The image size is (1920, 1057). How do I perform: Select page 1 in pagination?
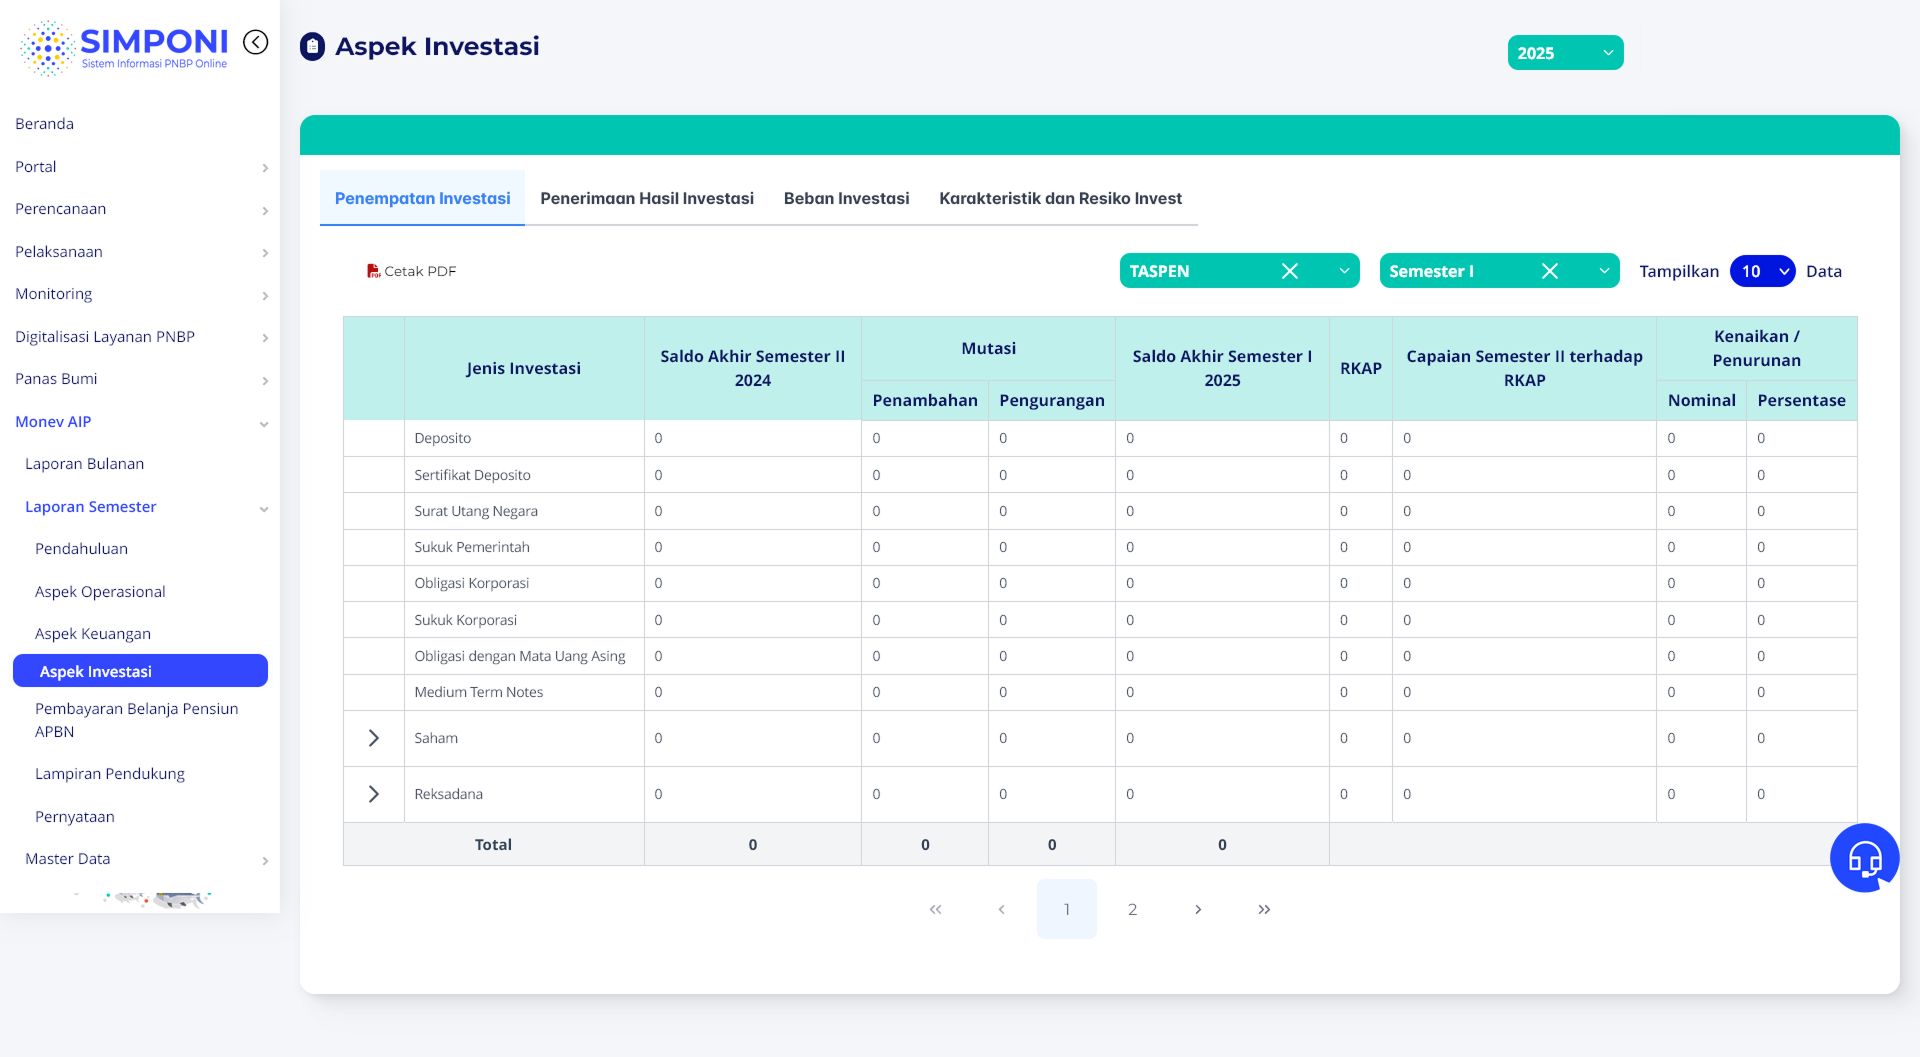pos(1066,909)
